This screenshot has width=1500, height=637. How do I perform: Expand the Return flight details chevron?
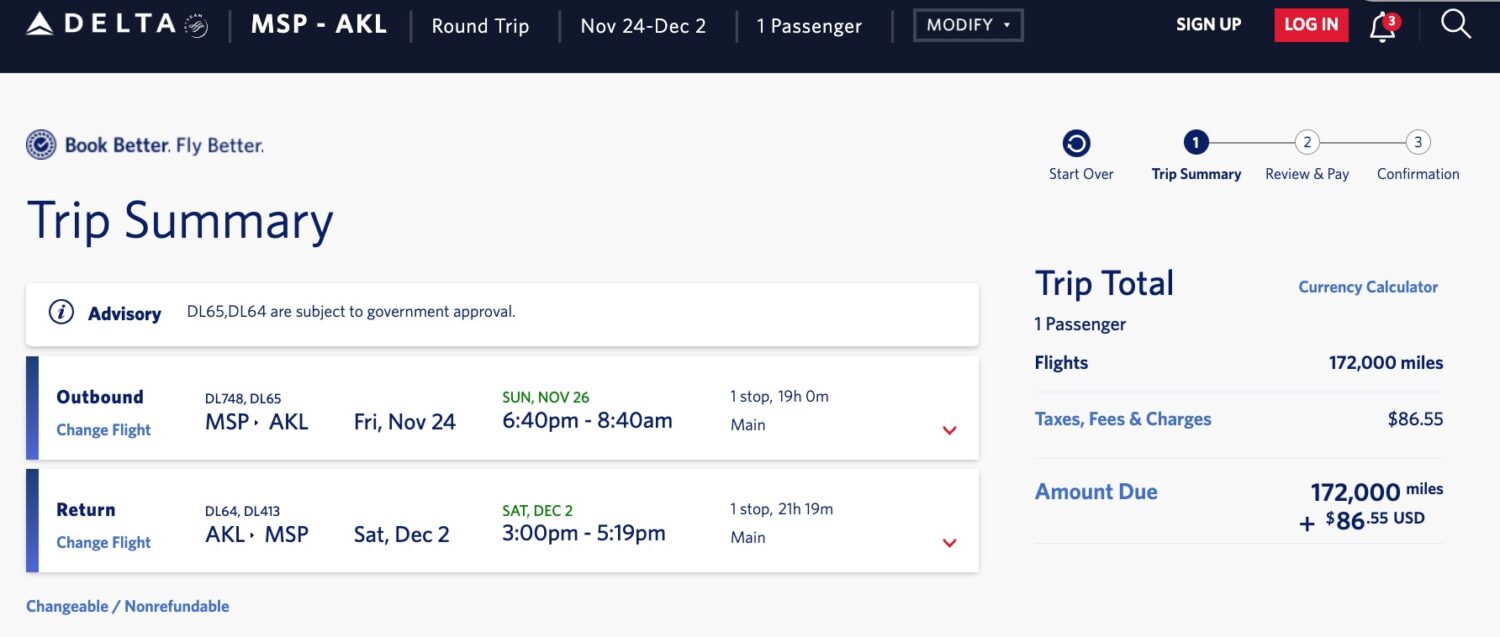point(949,543)
